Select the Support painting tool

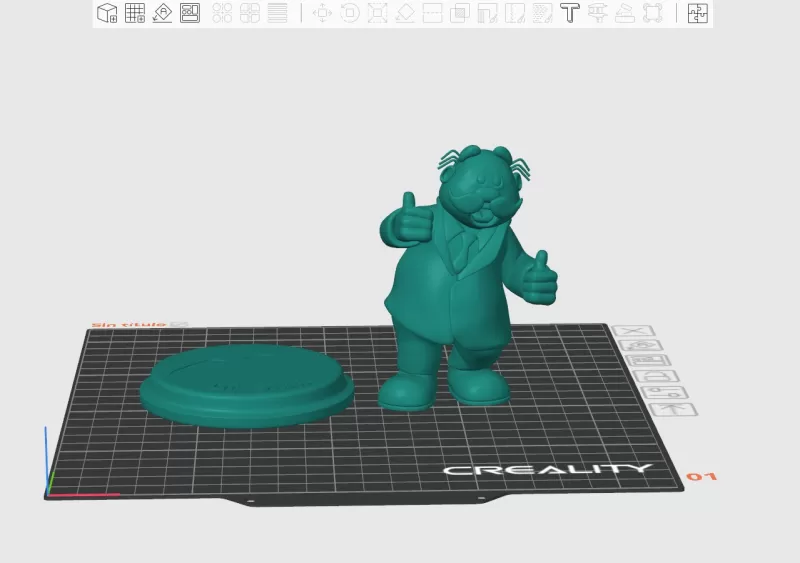487,13
